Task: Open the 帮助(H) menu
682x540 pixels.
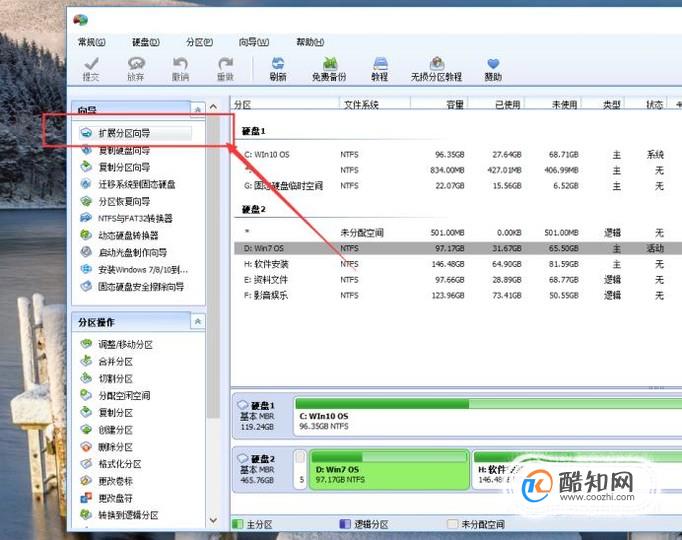Action: point(310,42)
